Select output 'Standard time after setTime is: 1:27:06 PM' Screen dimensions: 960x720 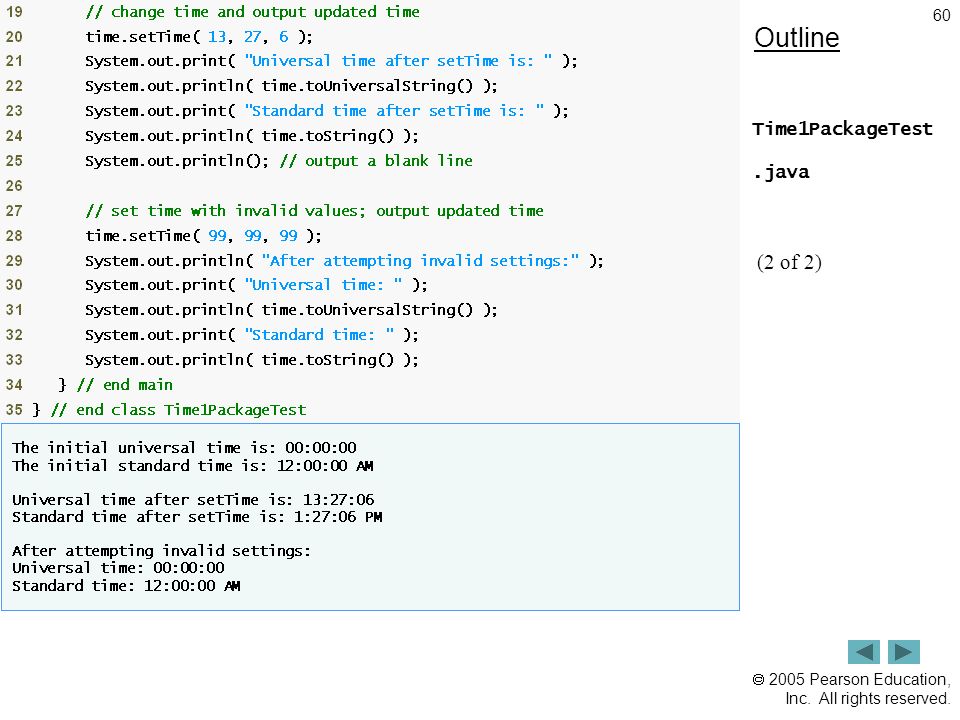click(197, 517)
